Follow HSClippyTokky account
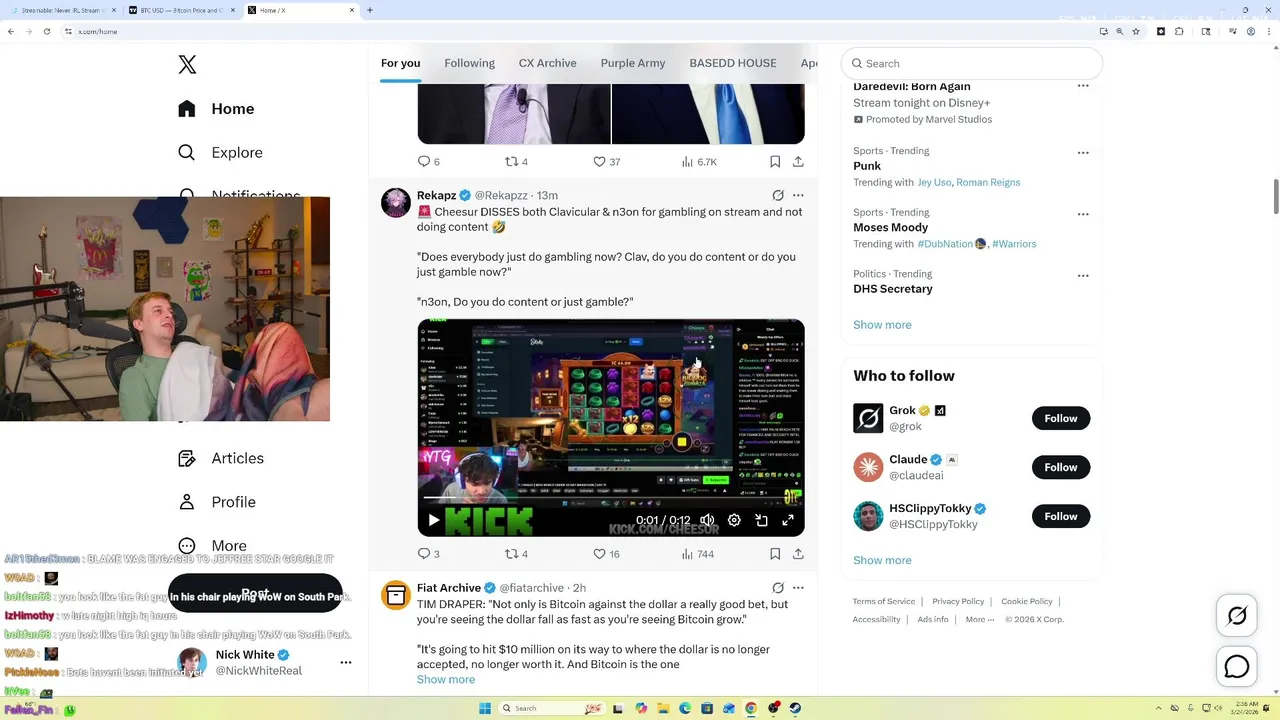 1061,516
